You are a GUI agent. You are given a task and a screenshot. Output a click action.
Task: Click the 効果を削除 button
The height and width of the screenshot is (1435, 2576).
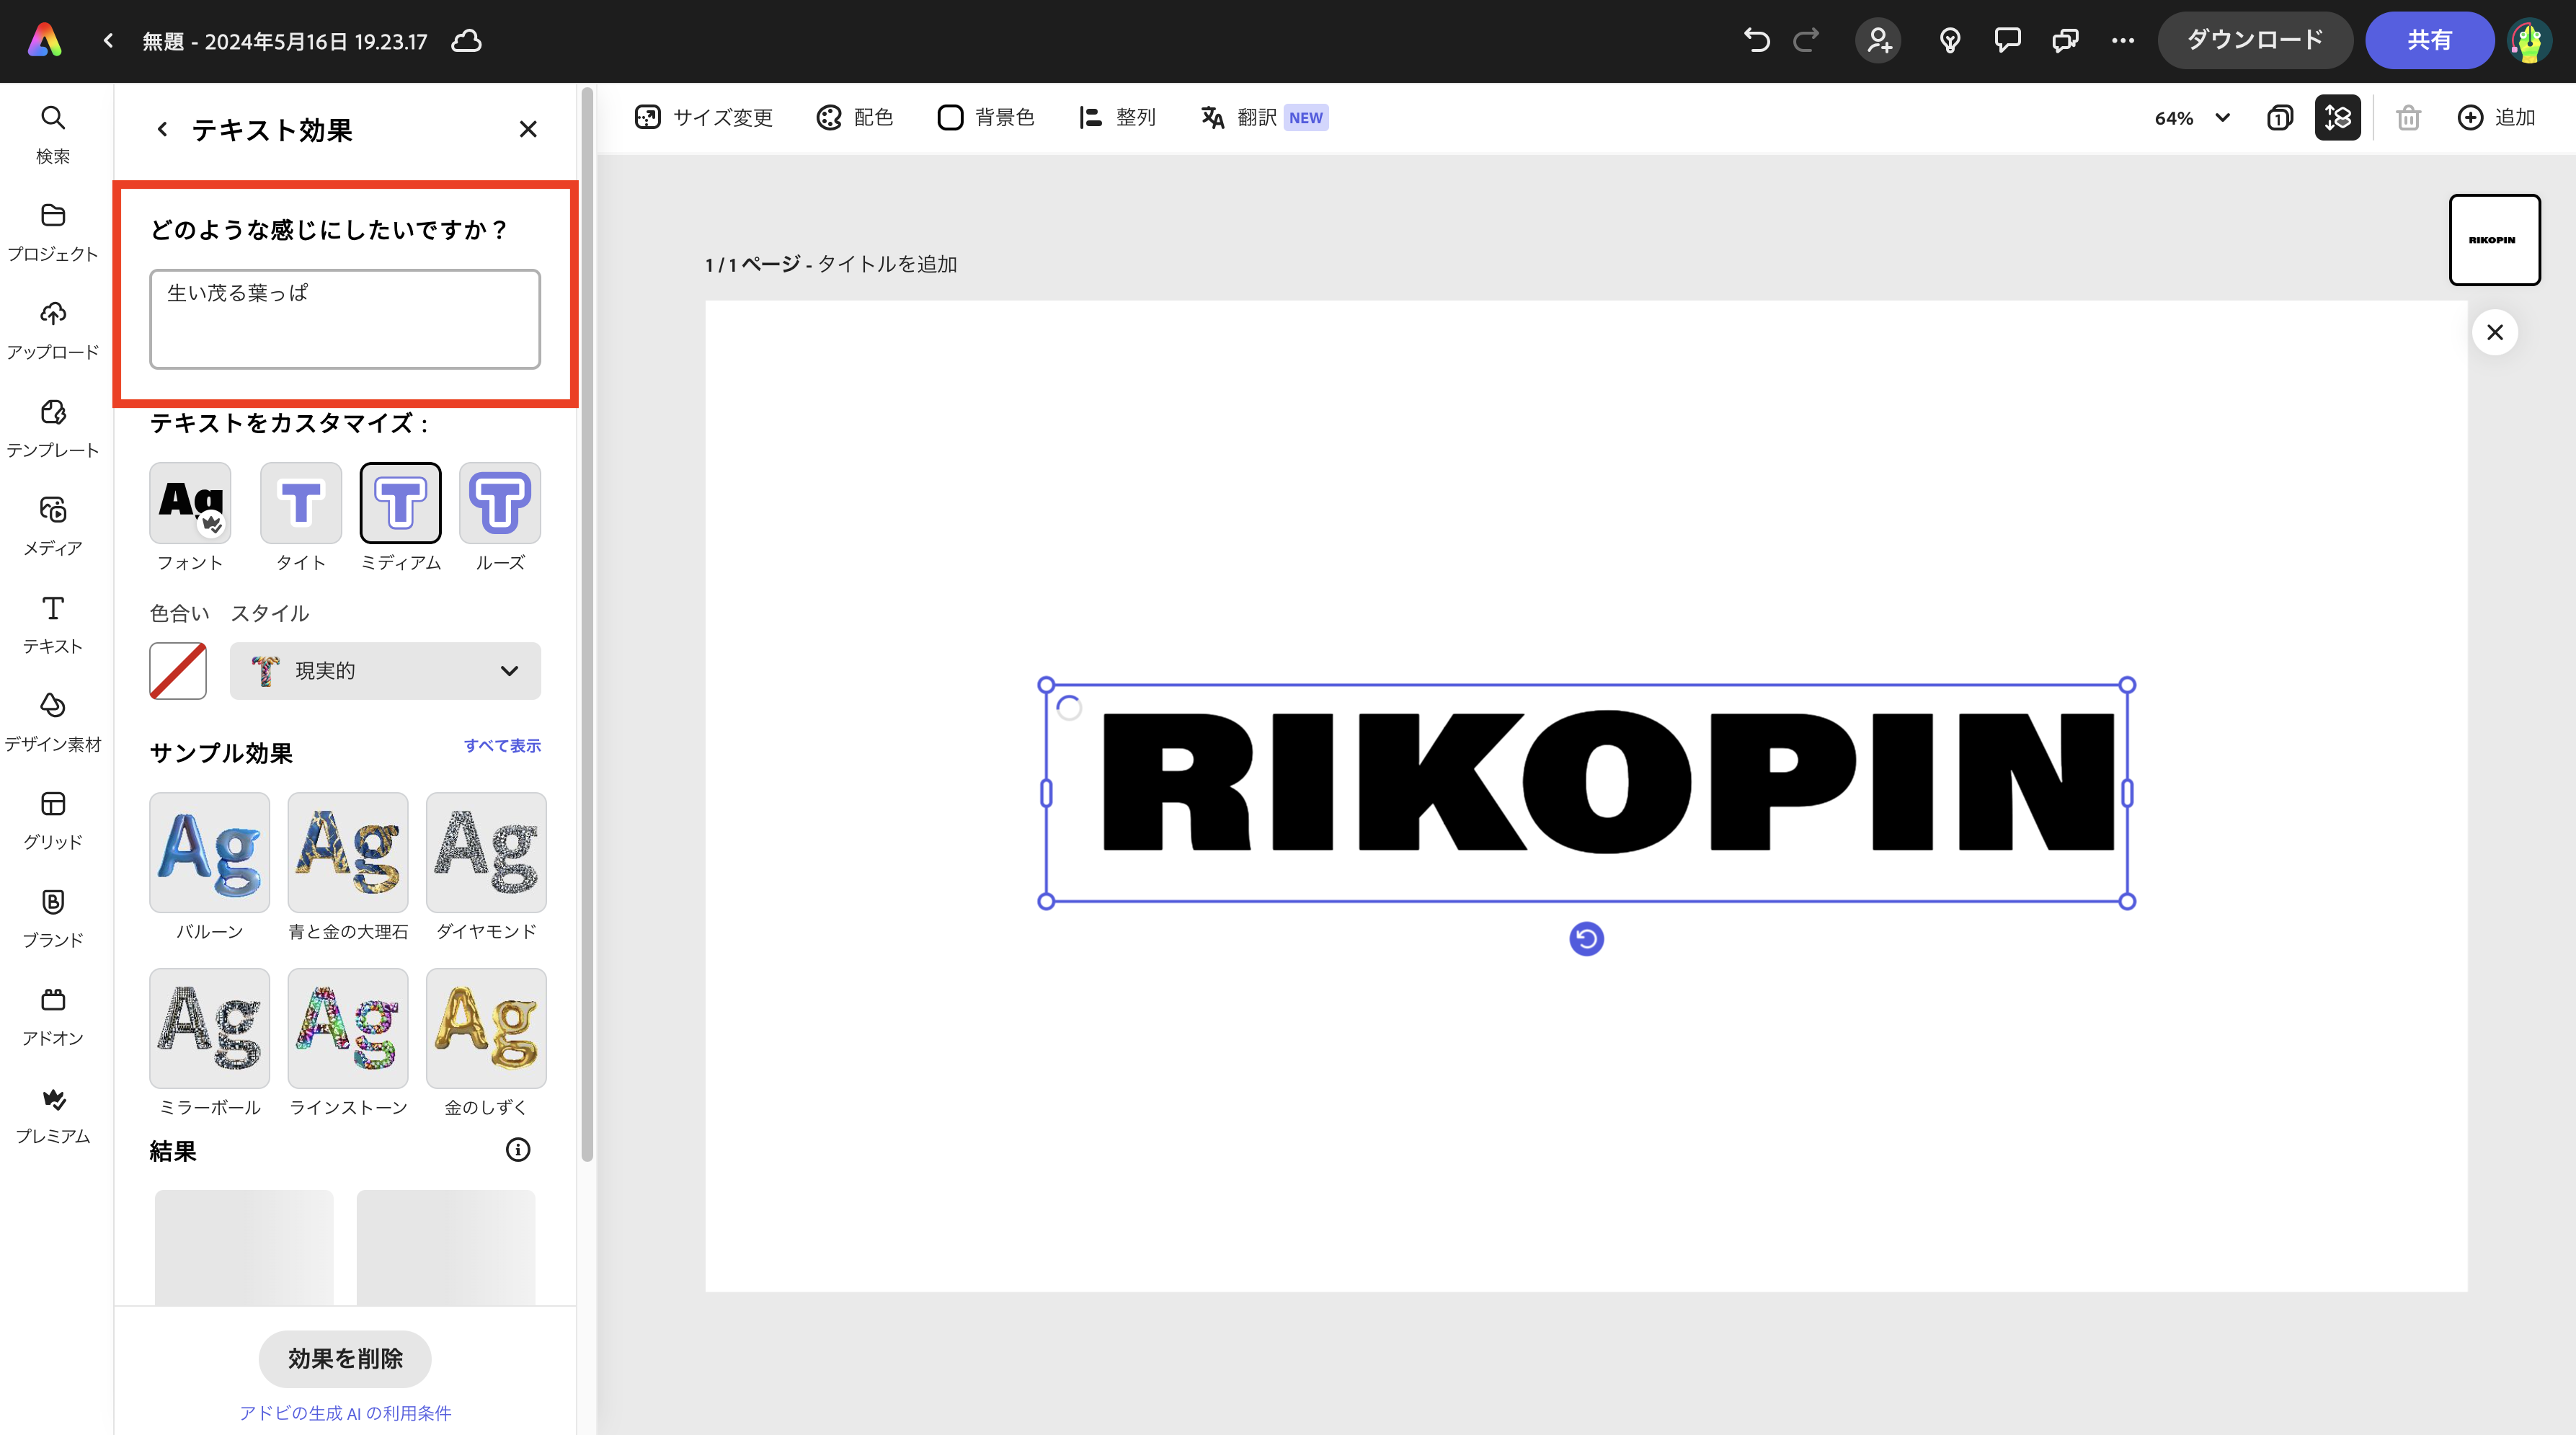click(x=345, y=1358)
